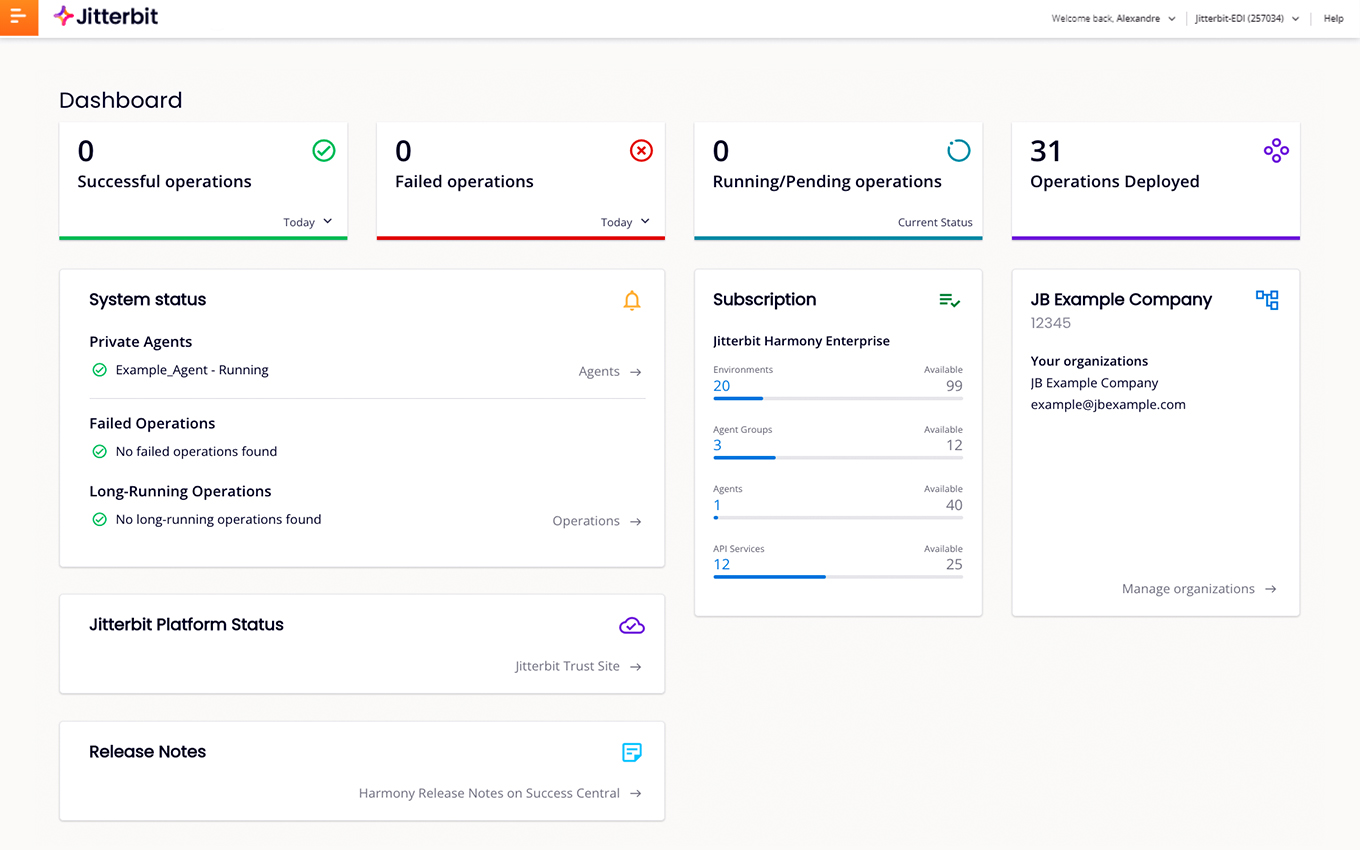Click the organization hierarchy icon
Viewport: 1360px width, 850px height.
pos(1267,300)
